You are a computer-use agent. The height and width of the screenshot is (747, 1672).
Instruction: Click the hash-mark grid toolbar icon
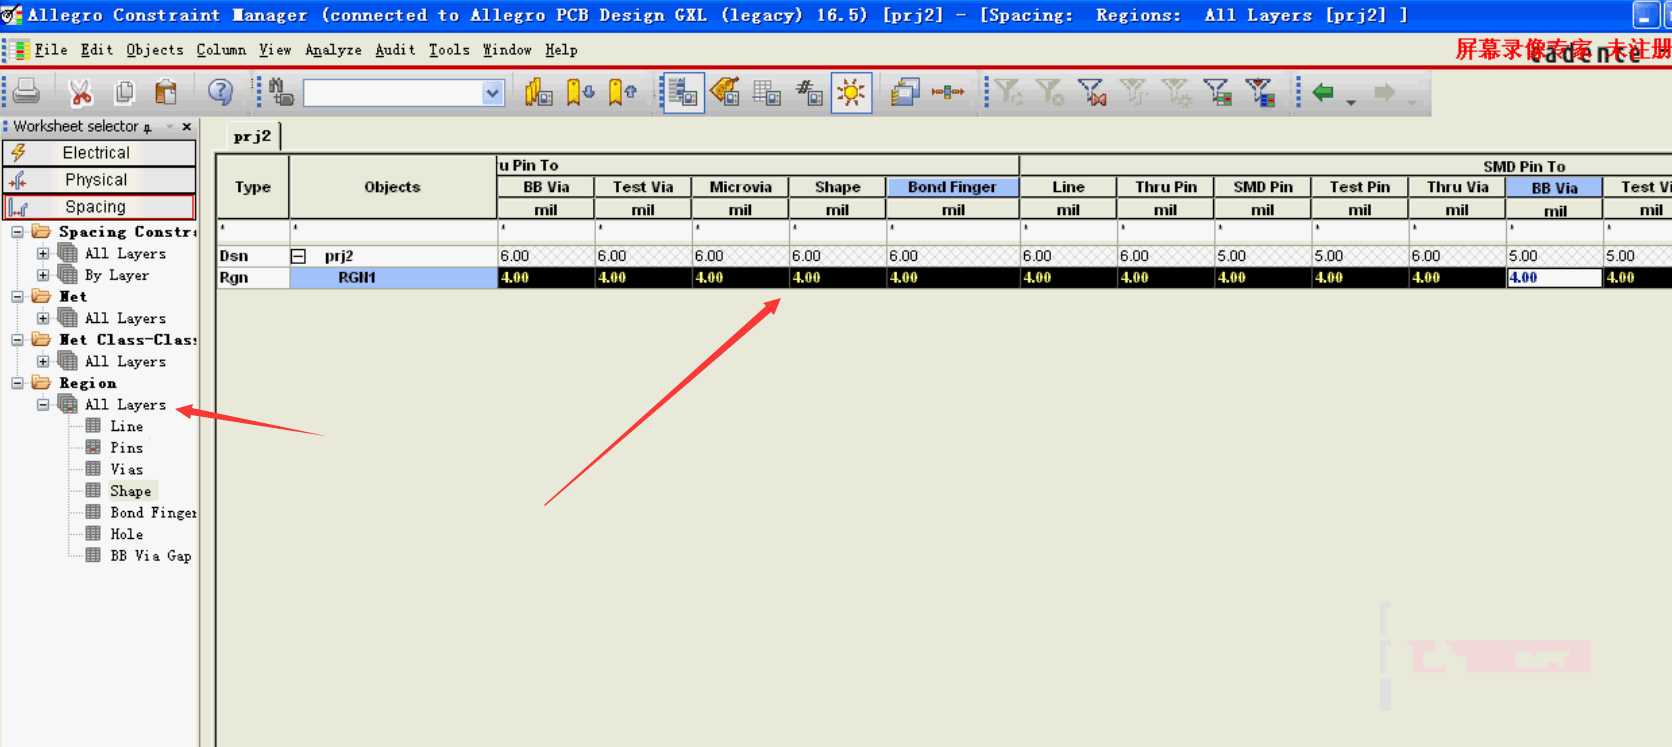pyautogui.click(x=809, y=93)
